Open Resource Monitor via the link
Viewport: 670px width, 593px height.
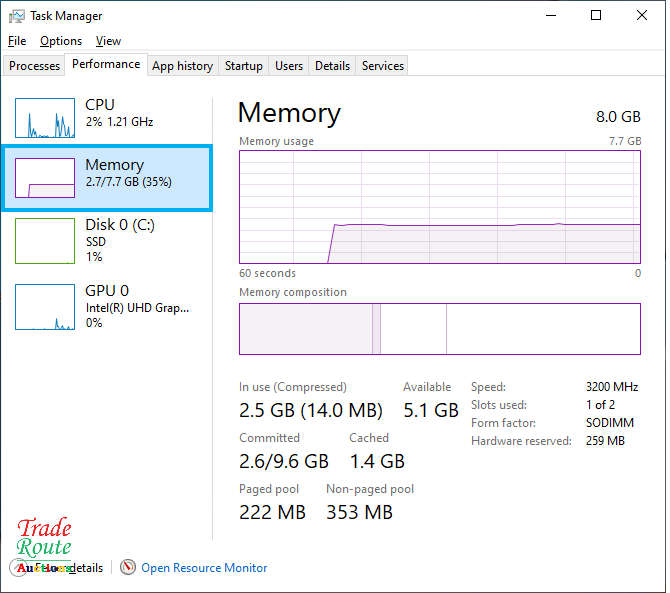(204, 568)
